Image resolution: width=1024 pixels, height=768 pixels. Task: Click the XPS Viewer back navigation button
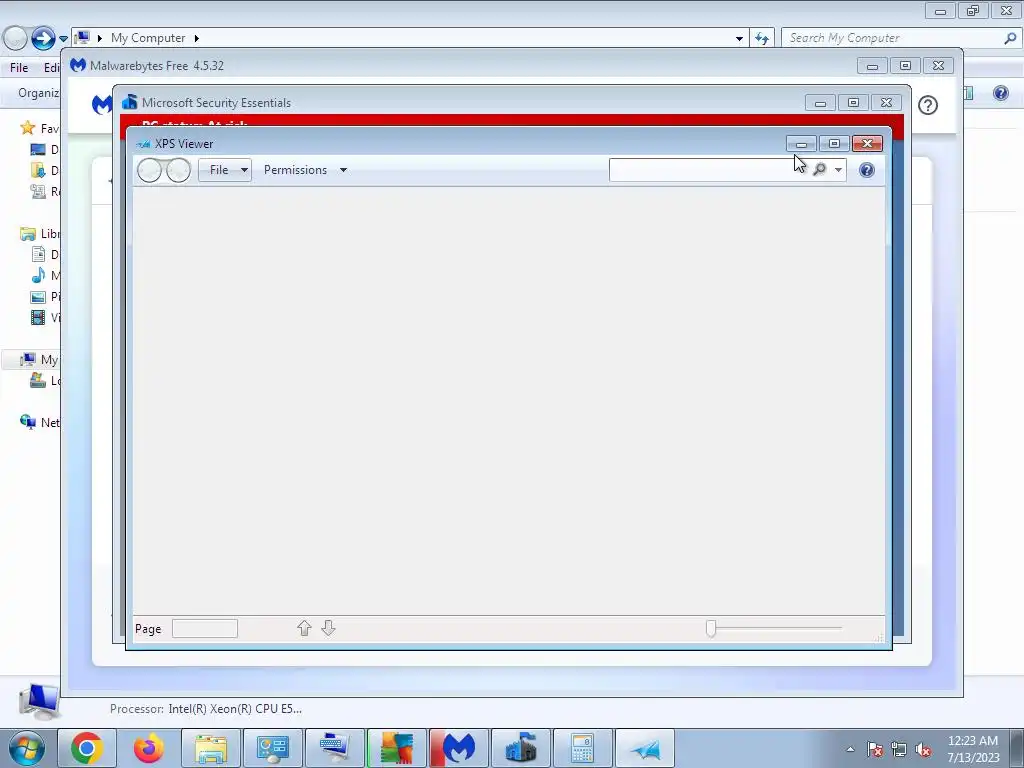(x=150, y=170)
